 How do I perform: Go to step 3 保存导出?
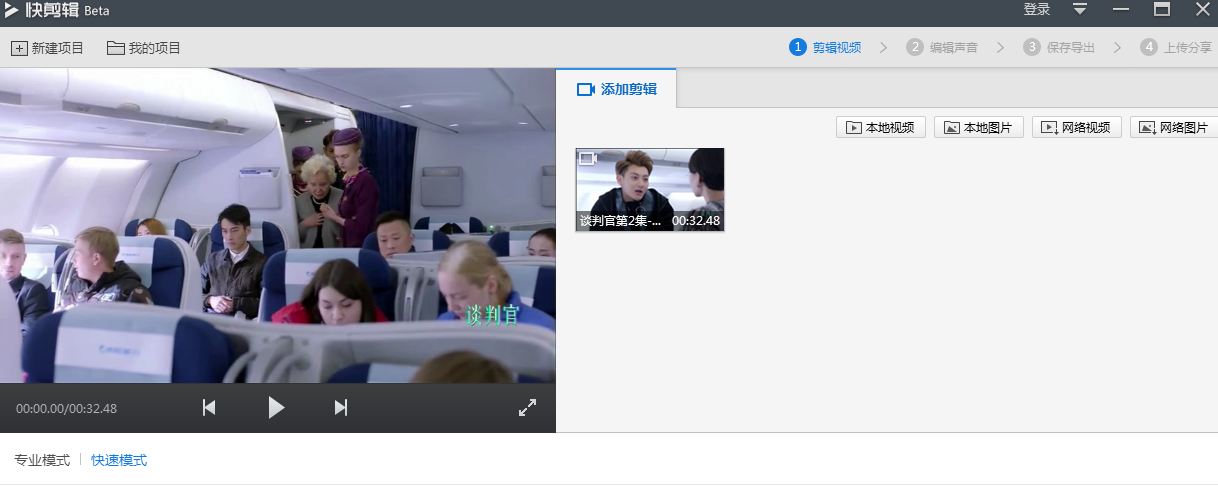click(x=1059, y=47)
